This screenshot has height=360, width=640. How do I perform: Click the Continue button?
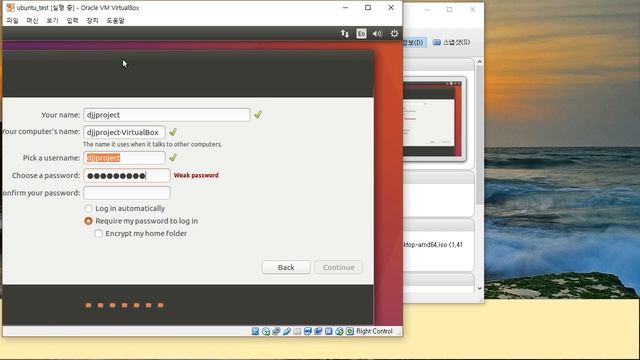339,268
